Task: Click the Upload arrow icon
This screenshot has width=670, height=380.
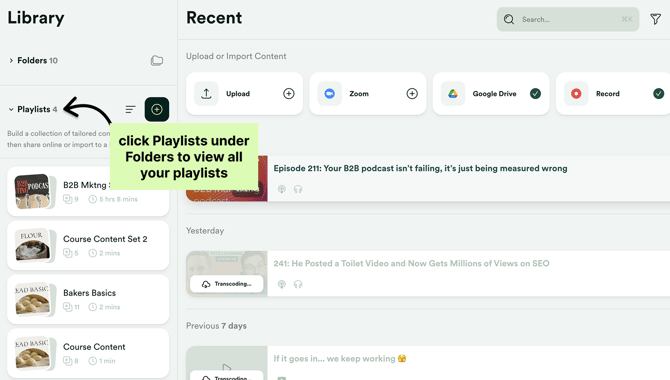Action: tap(206, 94)
